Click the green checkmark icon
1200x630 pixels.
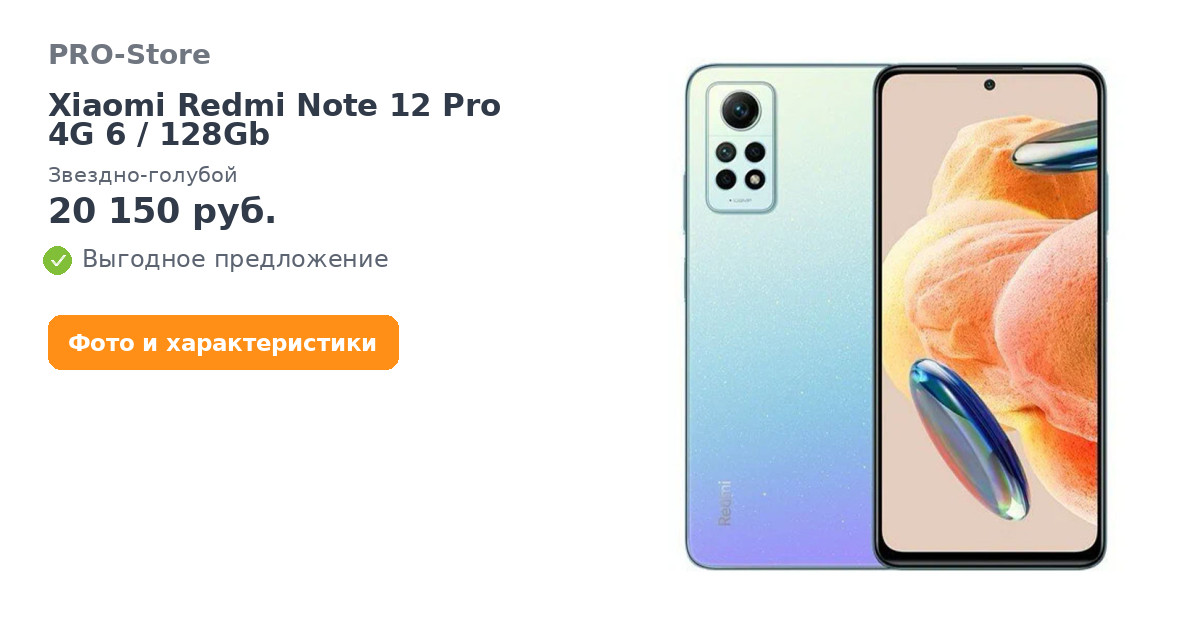(58, 260)
